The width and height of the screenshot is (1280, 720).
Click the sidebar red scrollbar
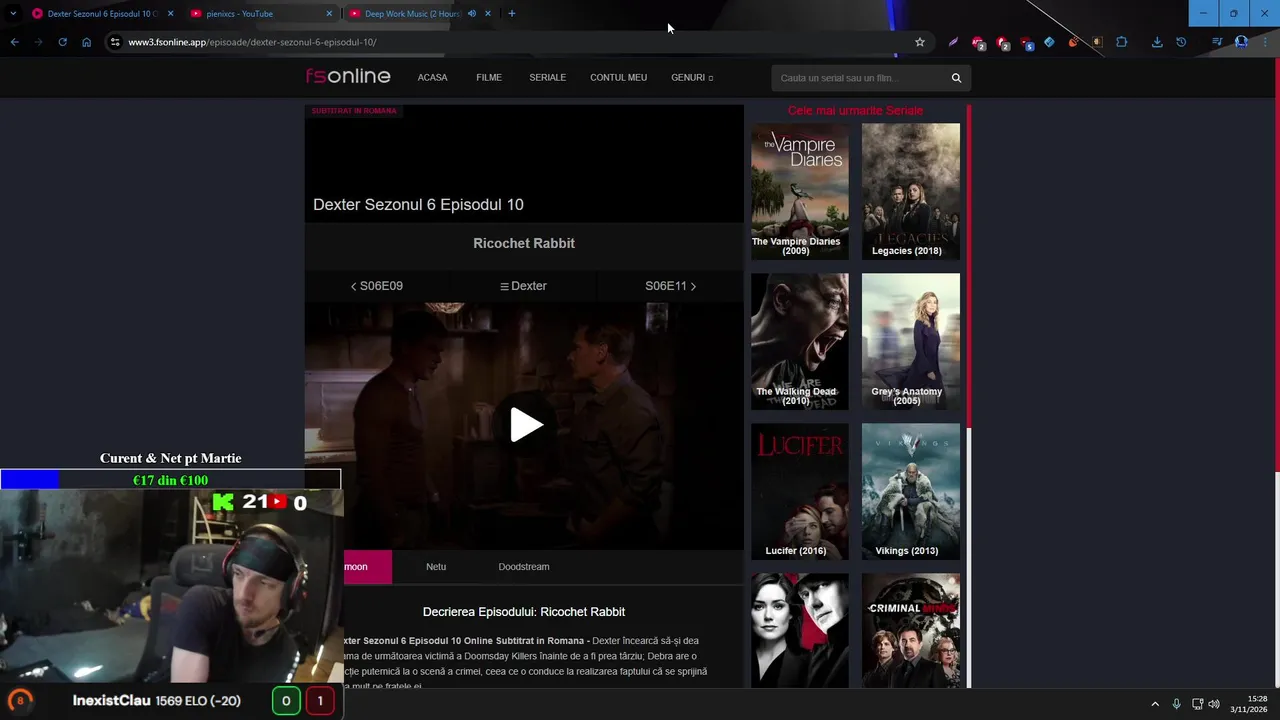click(x=968, y=264)
